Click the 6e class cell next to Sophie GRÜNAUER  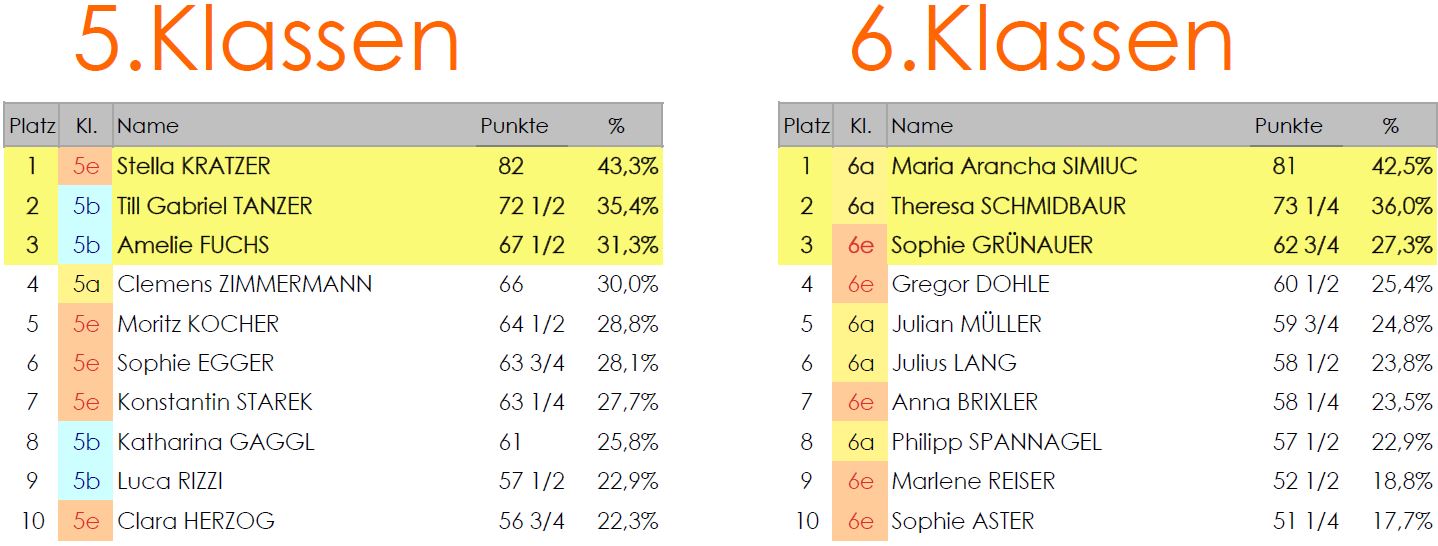click(861, 245)
